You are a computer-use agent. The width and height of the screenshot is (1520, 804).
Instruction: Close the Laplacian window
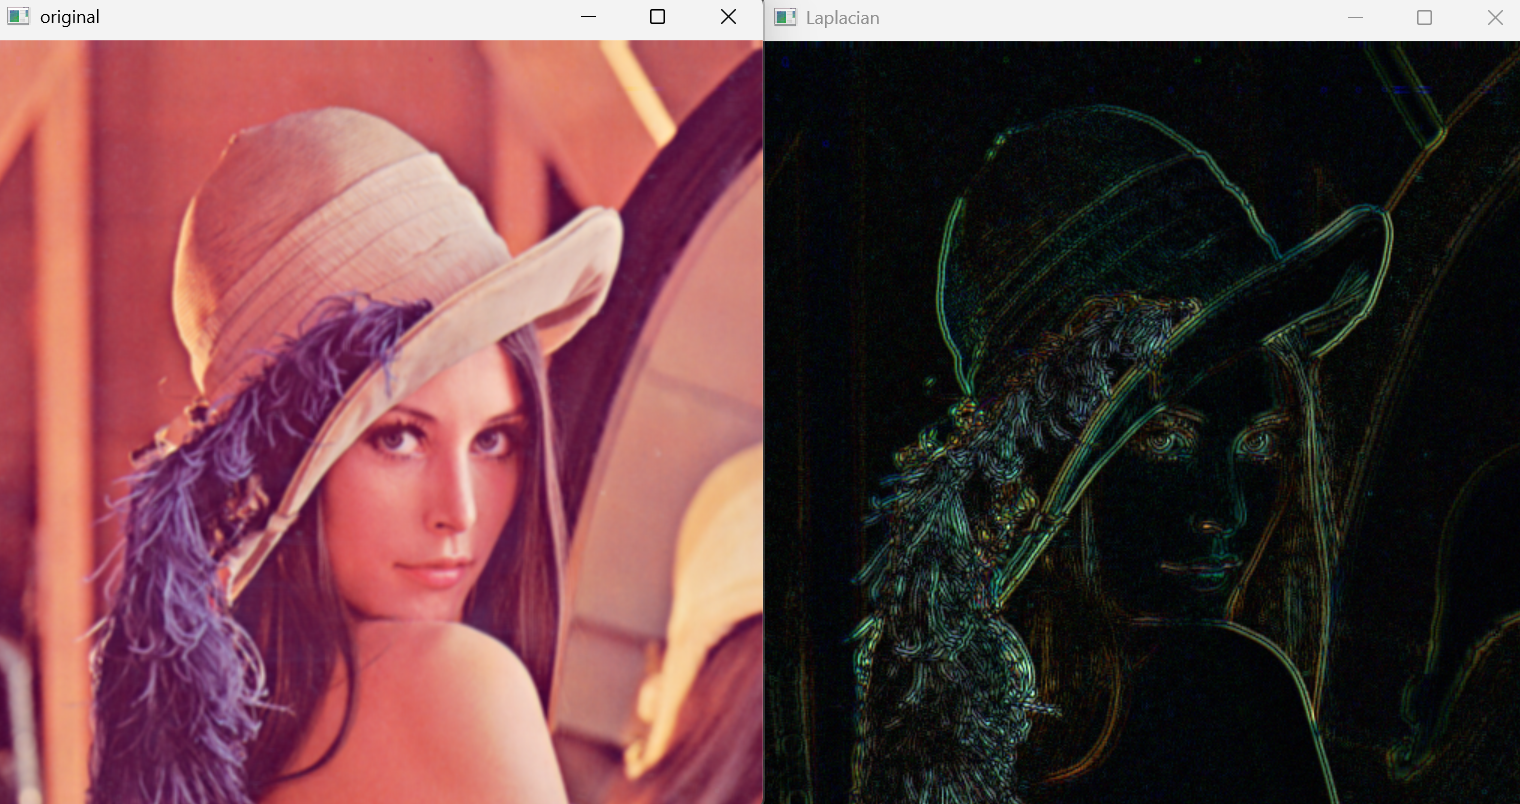pyautogui.click(x=1495, y=18)
